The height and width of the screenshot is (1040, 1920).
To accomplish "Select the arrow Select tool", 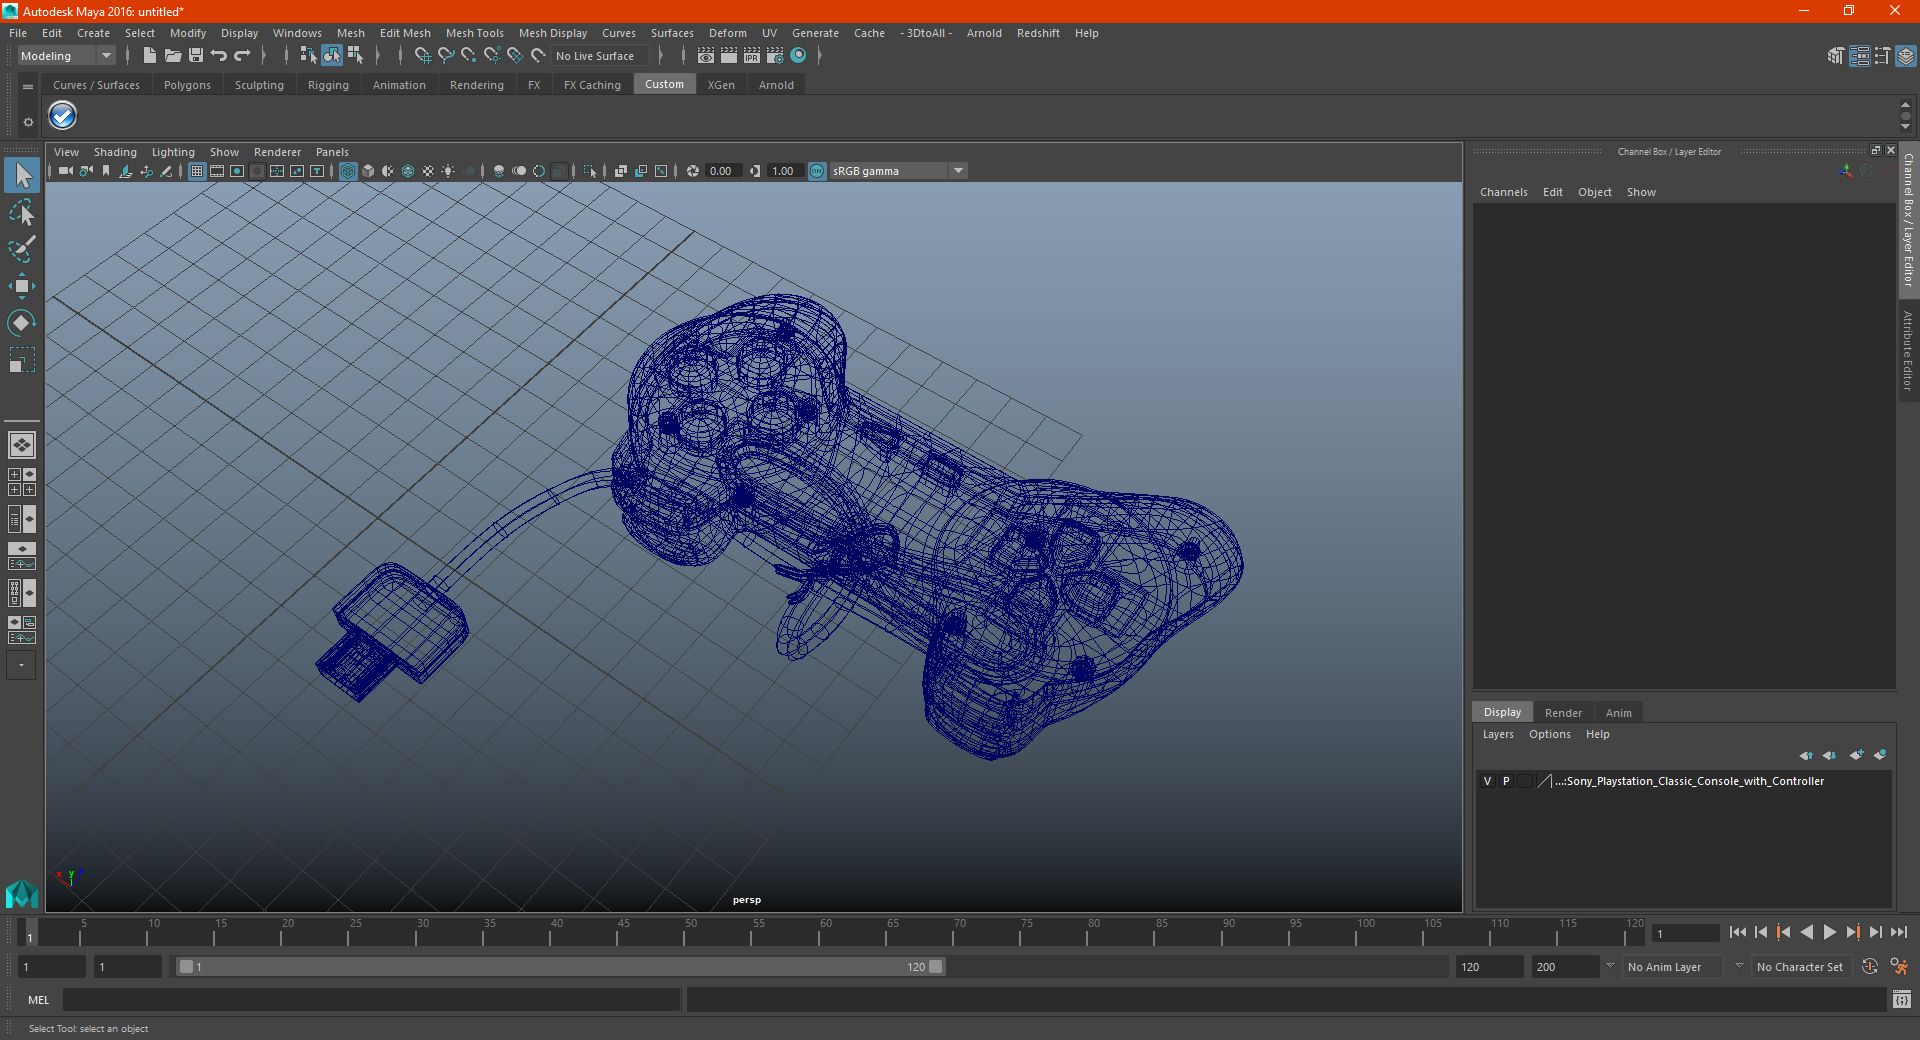I will tap(22, 176).
